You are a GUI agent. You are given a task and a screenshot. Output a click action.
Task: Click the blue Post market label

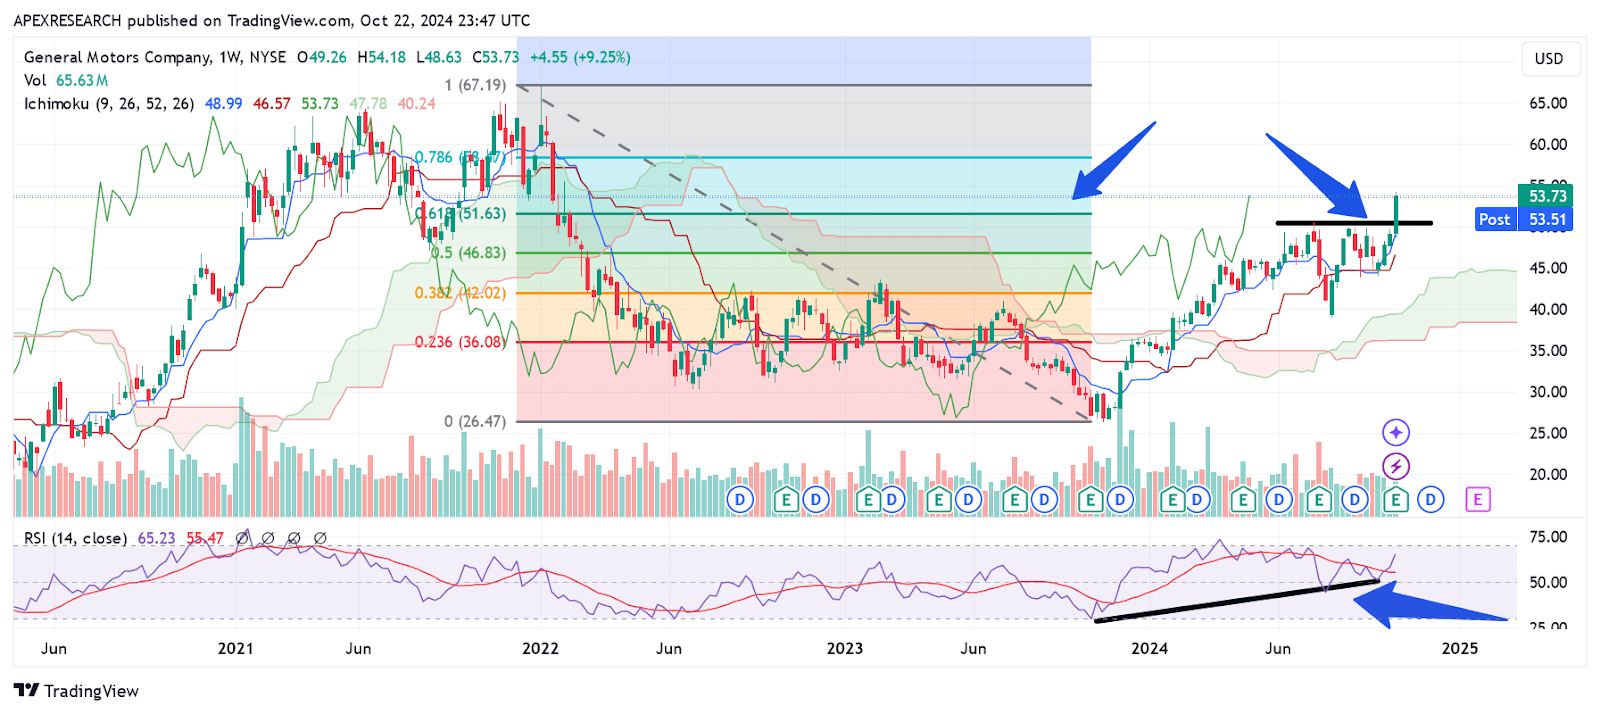pos(1495,219)
